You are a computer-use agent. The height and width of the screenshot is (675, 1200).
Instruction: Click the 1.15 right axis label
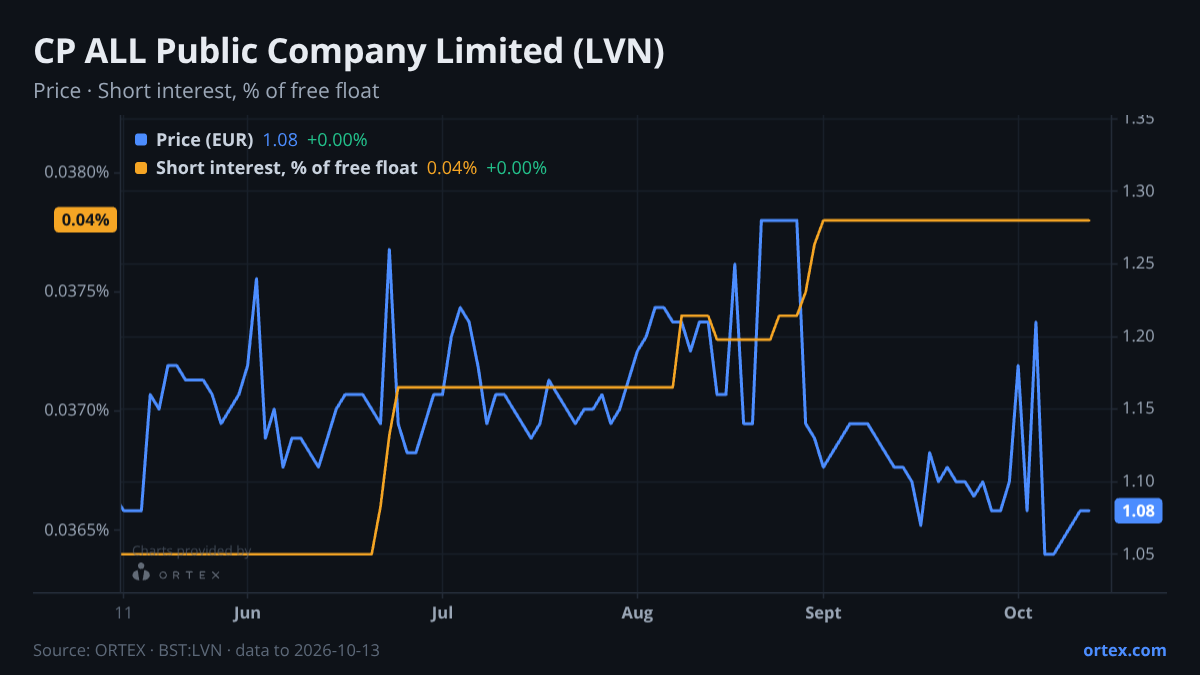coord(1139,408)
